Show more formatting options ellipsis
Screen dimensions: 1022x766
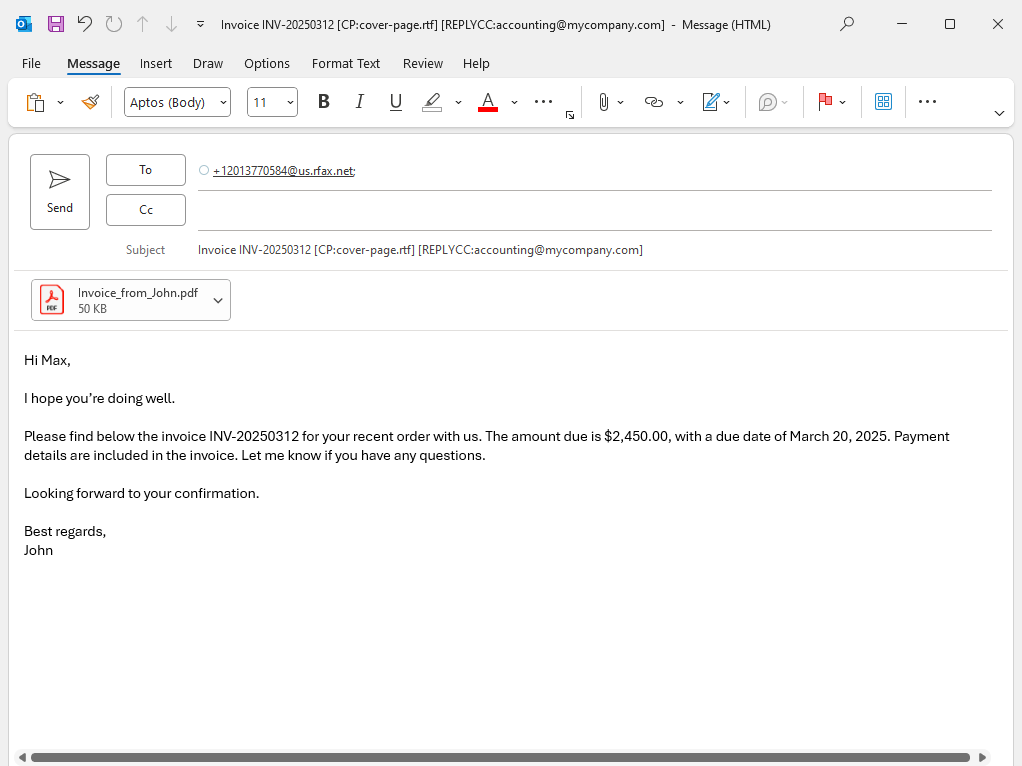tap(543, 102)
